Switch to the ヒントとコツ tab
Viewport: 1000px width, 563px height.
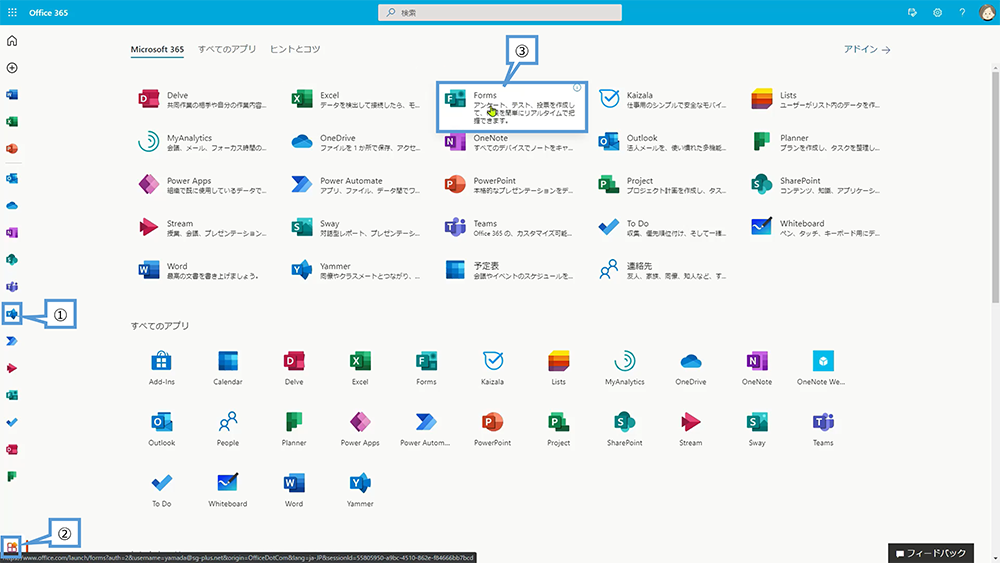coord(295,49)
